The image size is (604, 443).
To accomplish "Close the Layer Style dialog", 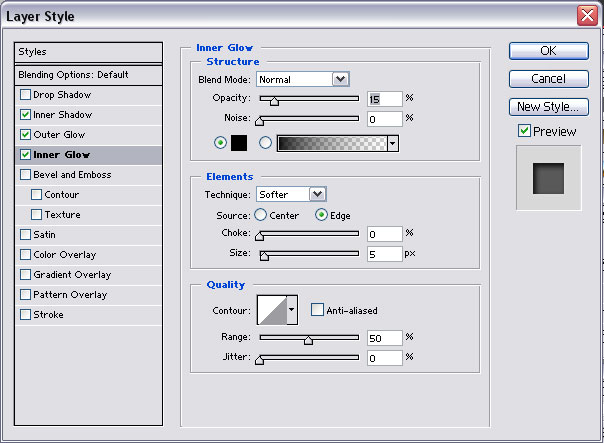I will [587, 16].
